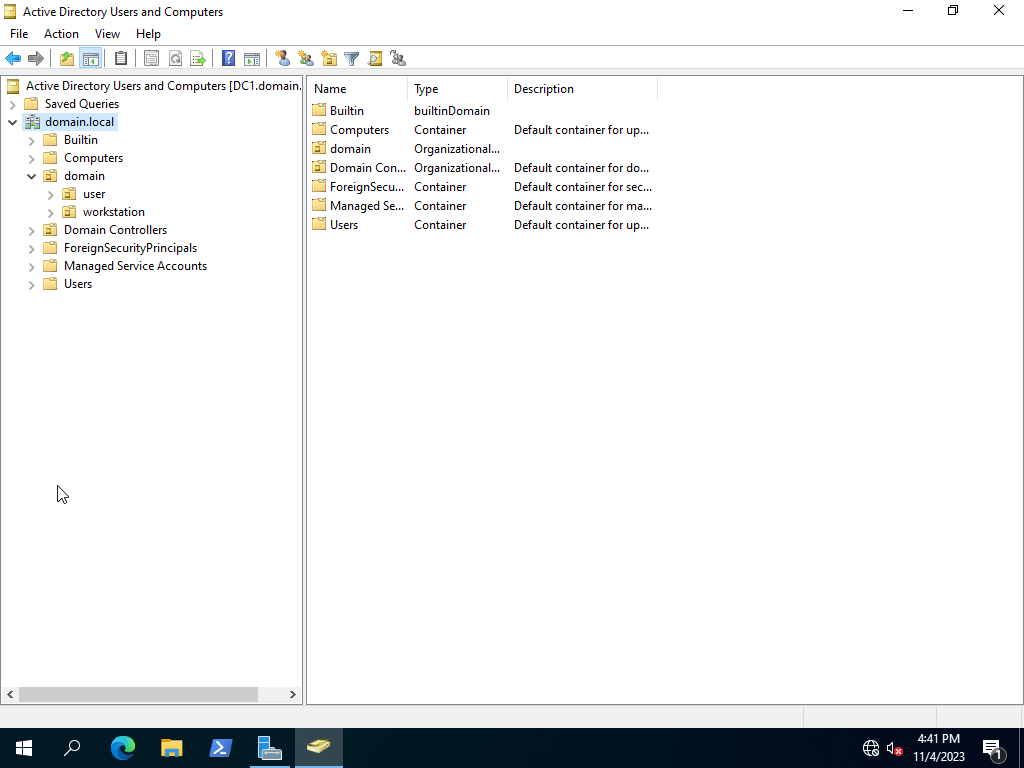The height and width of the screenshot is (768, 1024).
Task: Sort list by Type column header
Action: tap(458, 89)
